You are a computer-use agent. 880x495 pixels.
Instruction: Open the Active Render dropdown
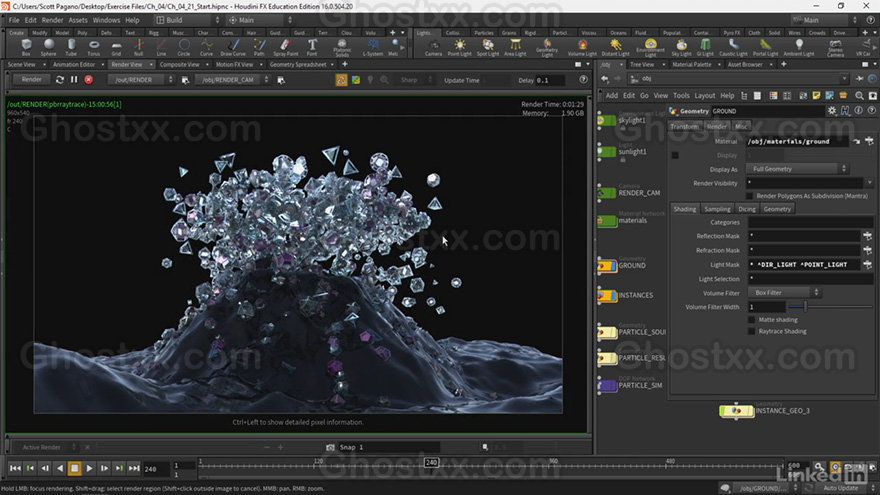(x=47, y=447)
